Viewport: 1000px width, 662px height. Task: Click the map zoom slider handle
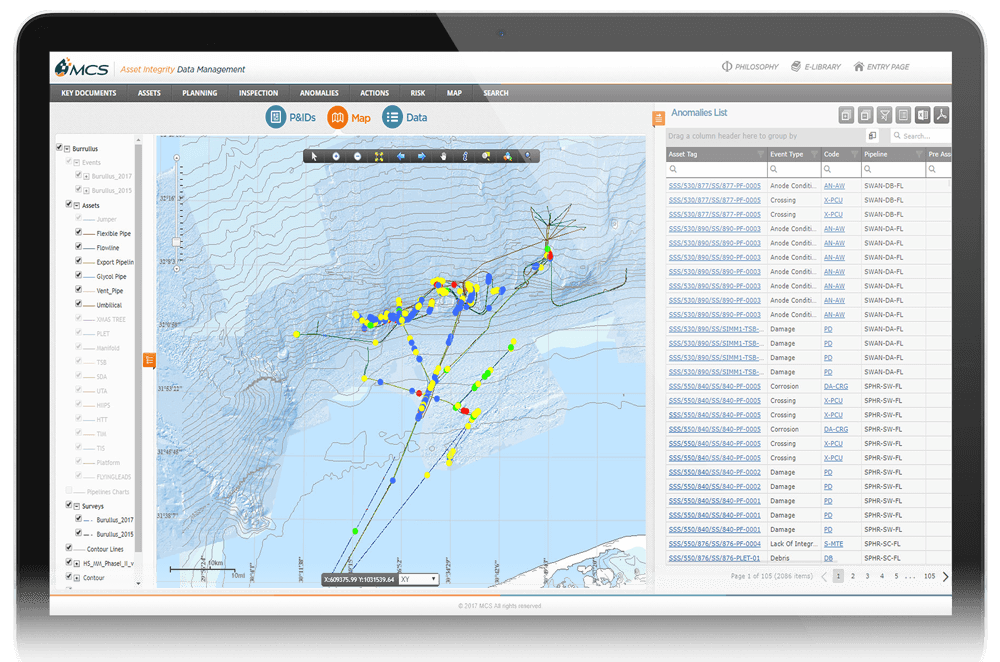click(177, 242)
